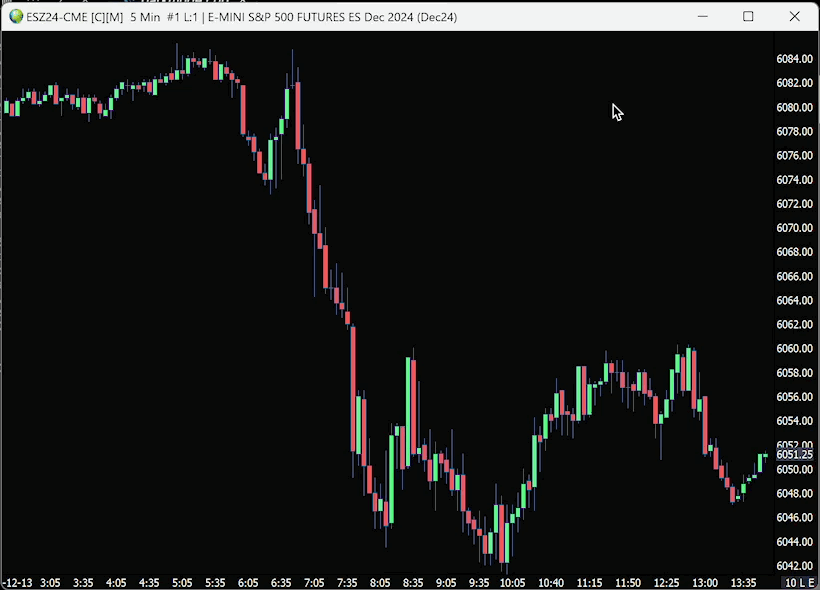Click the 6:35 time axis label
820x590 pixels.
281,583
